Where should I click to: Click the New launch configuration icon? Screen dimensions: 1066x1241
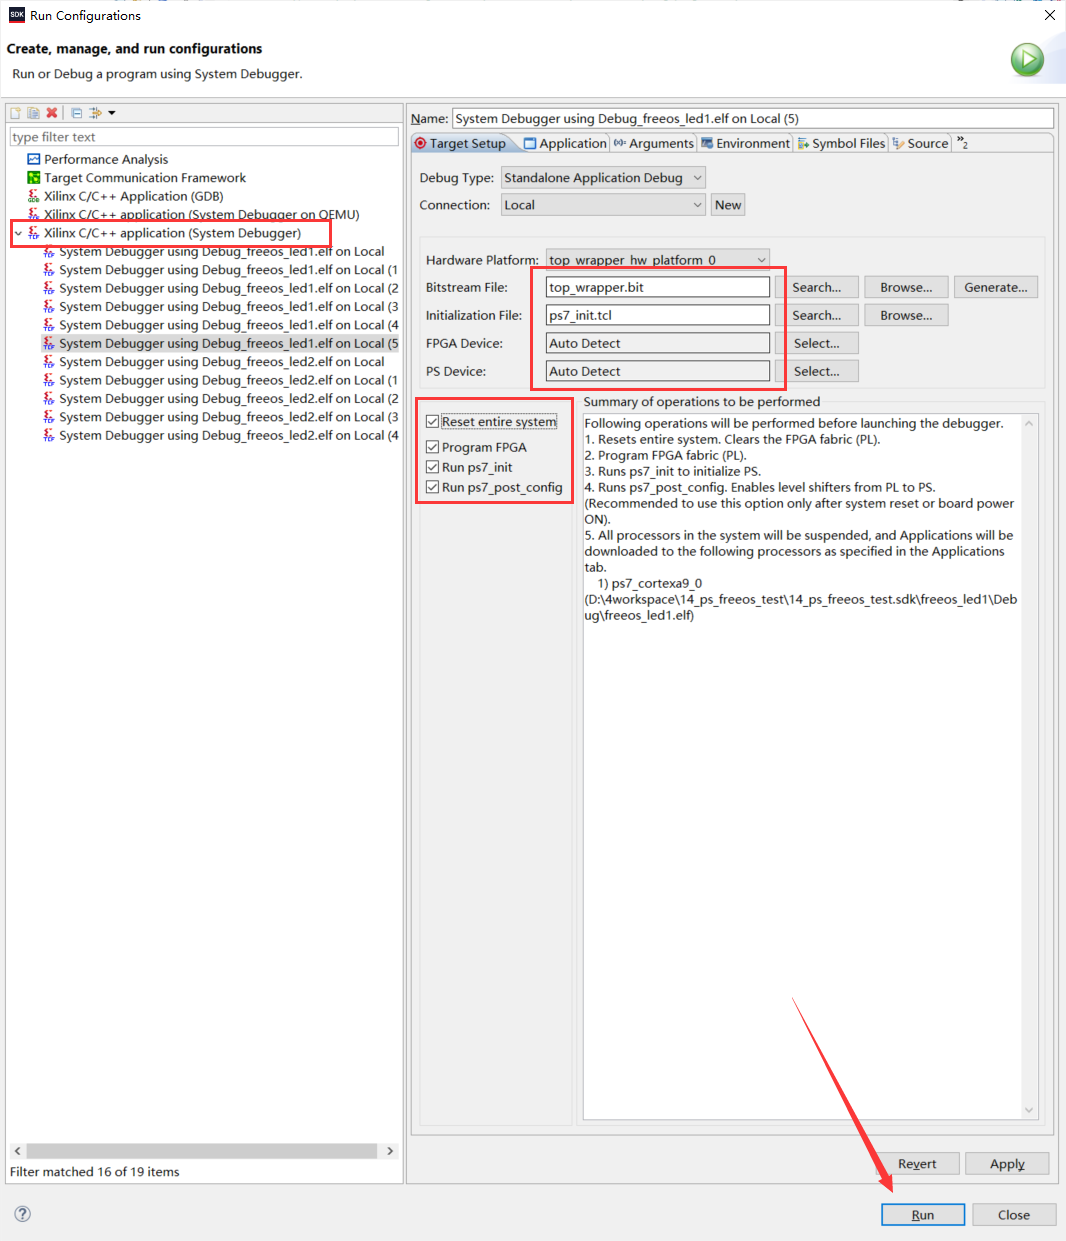point(16,113)
